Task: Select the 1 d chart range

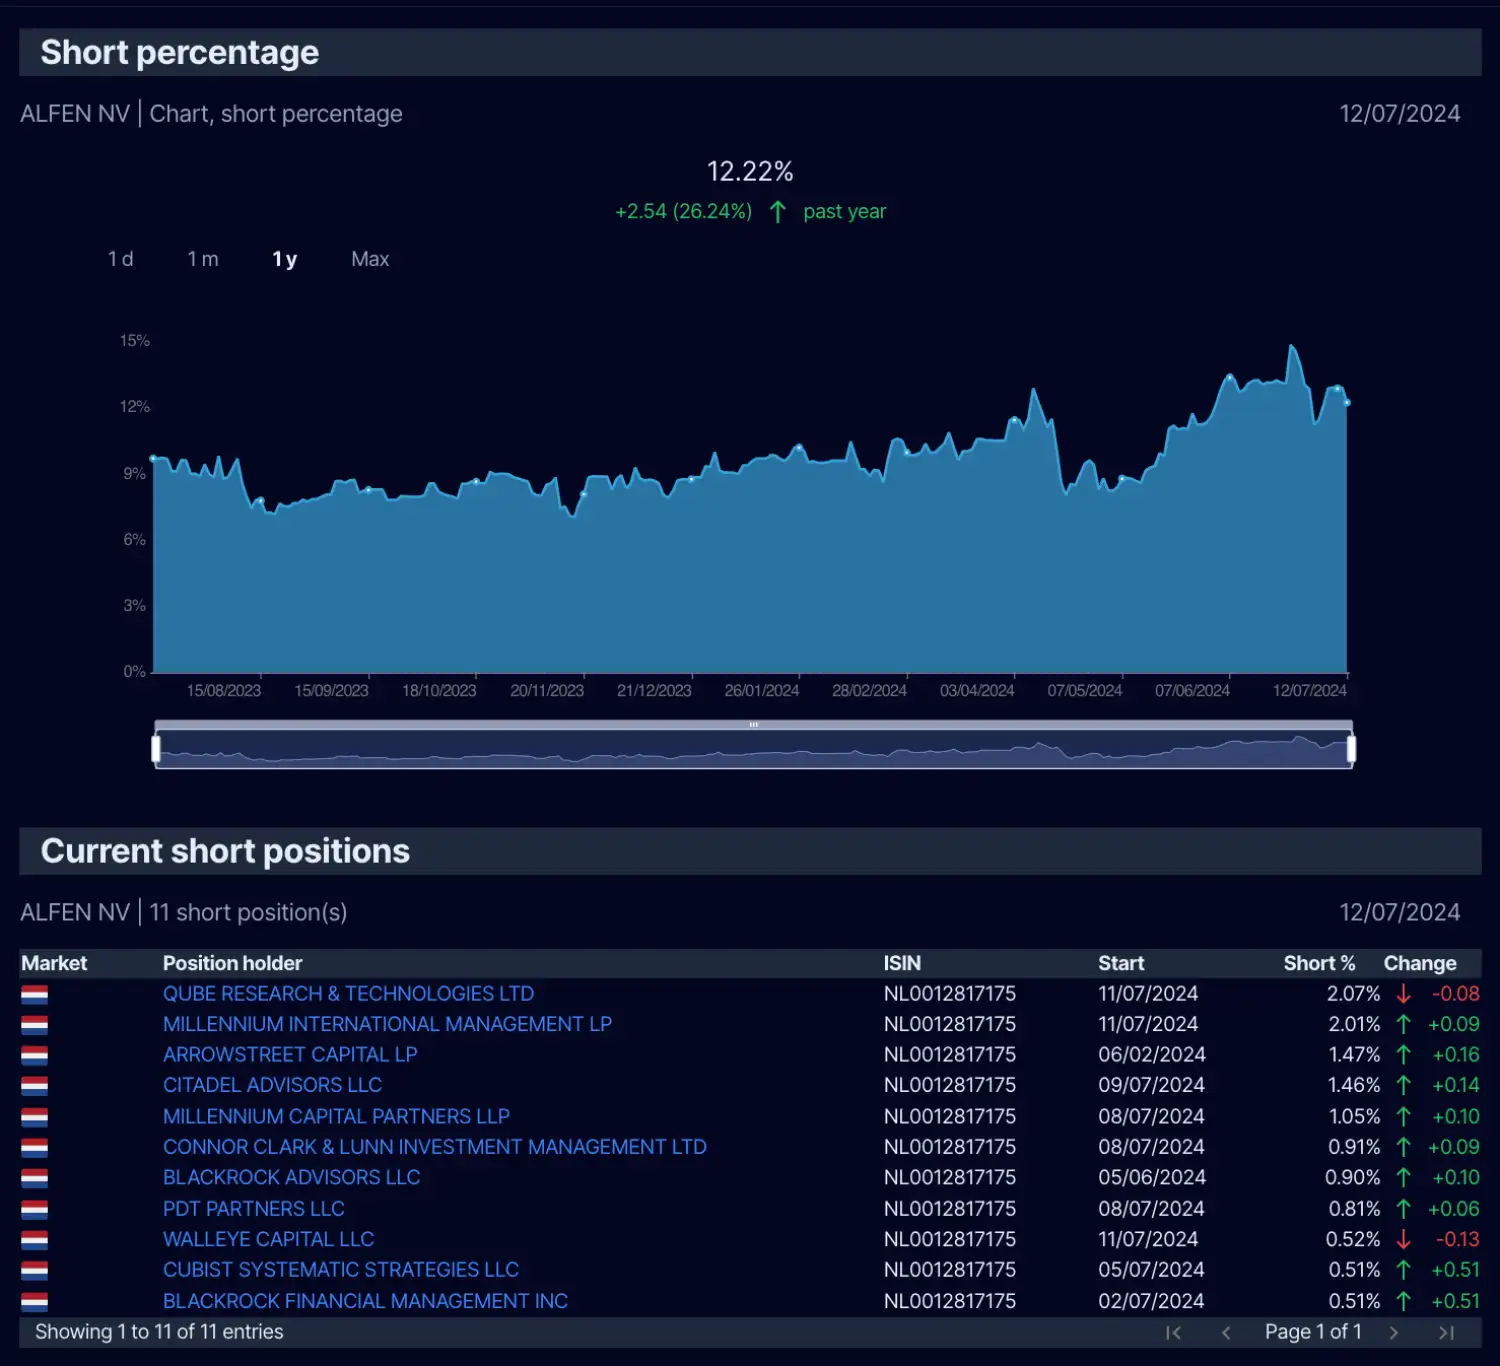Action: [x=121, y=259]
